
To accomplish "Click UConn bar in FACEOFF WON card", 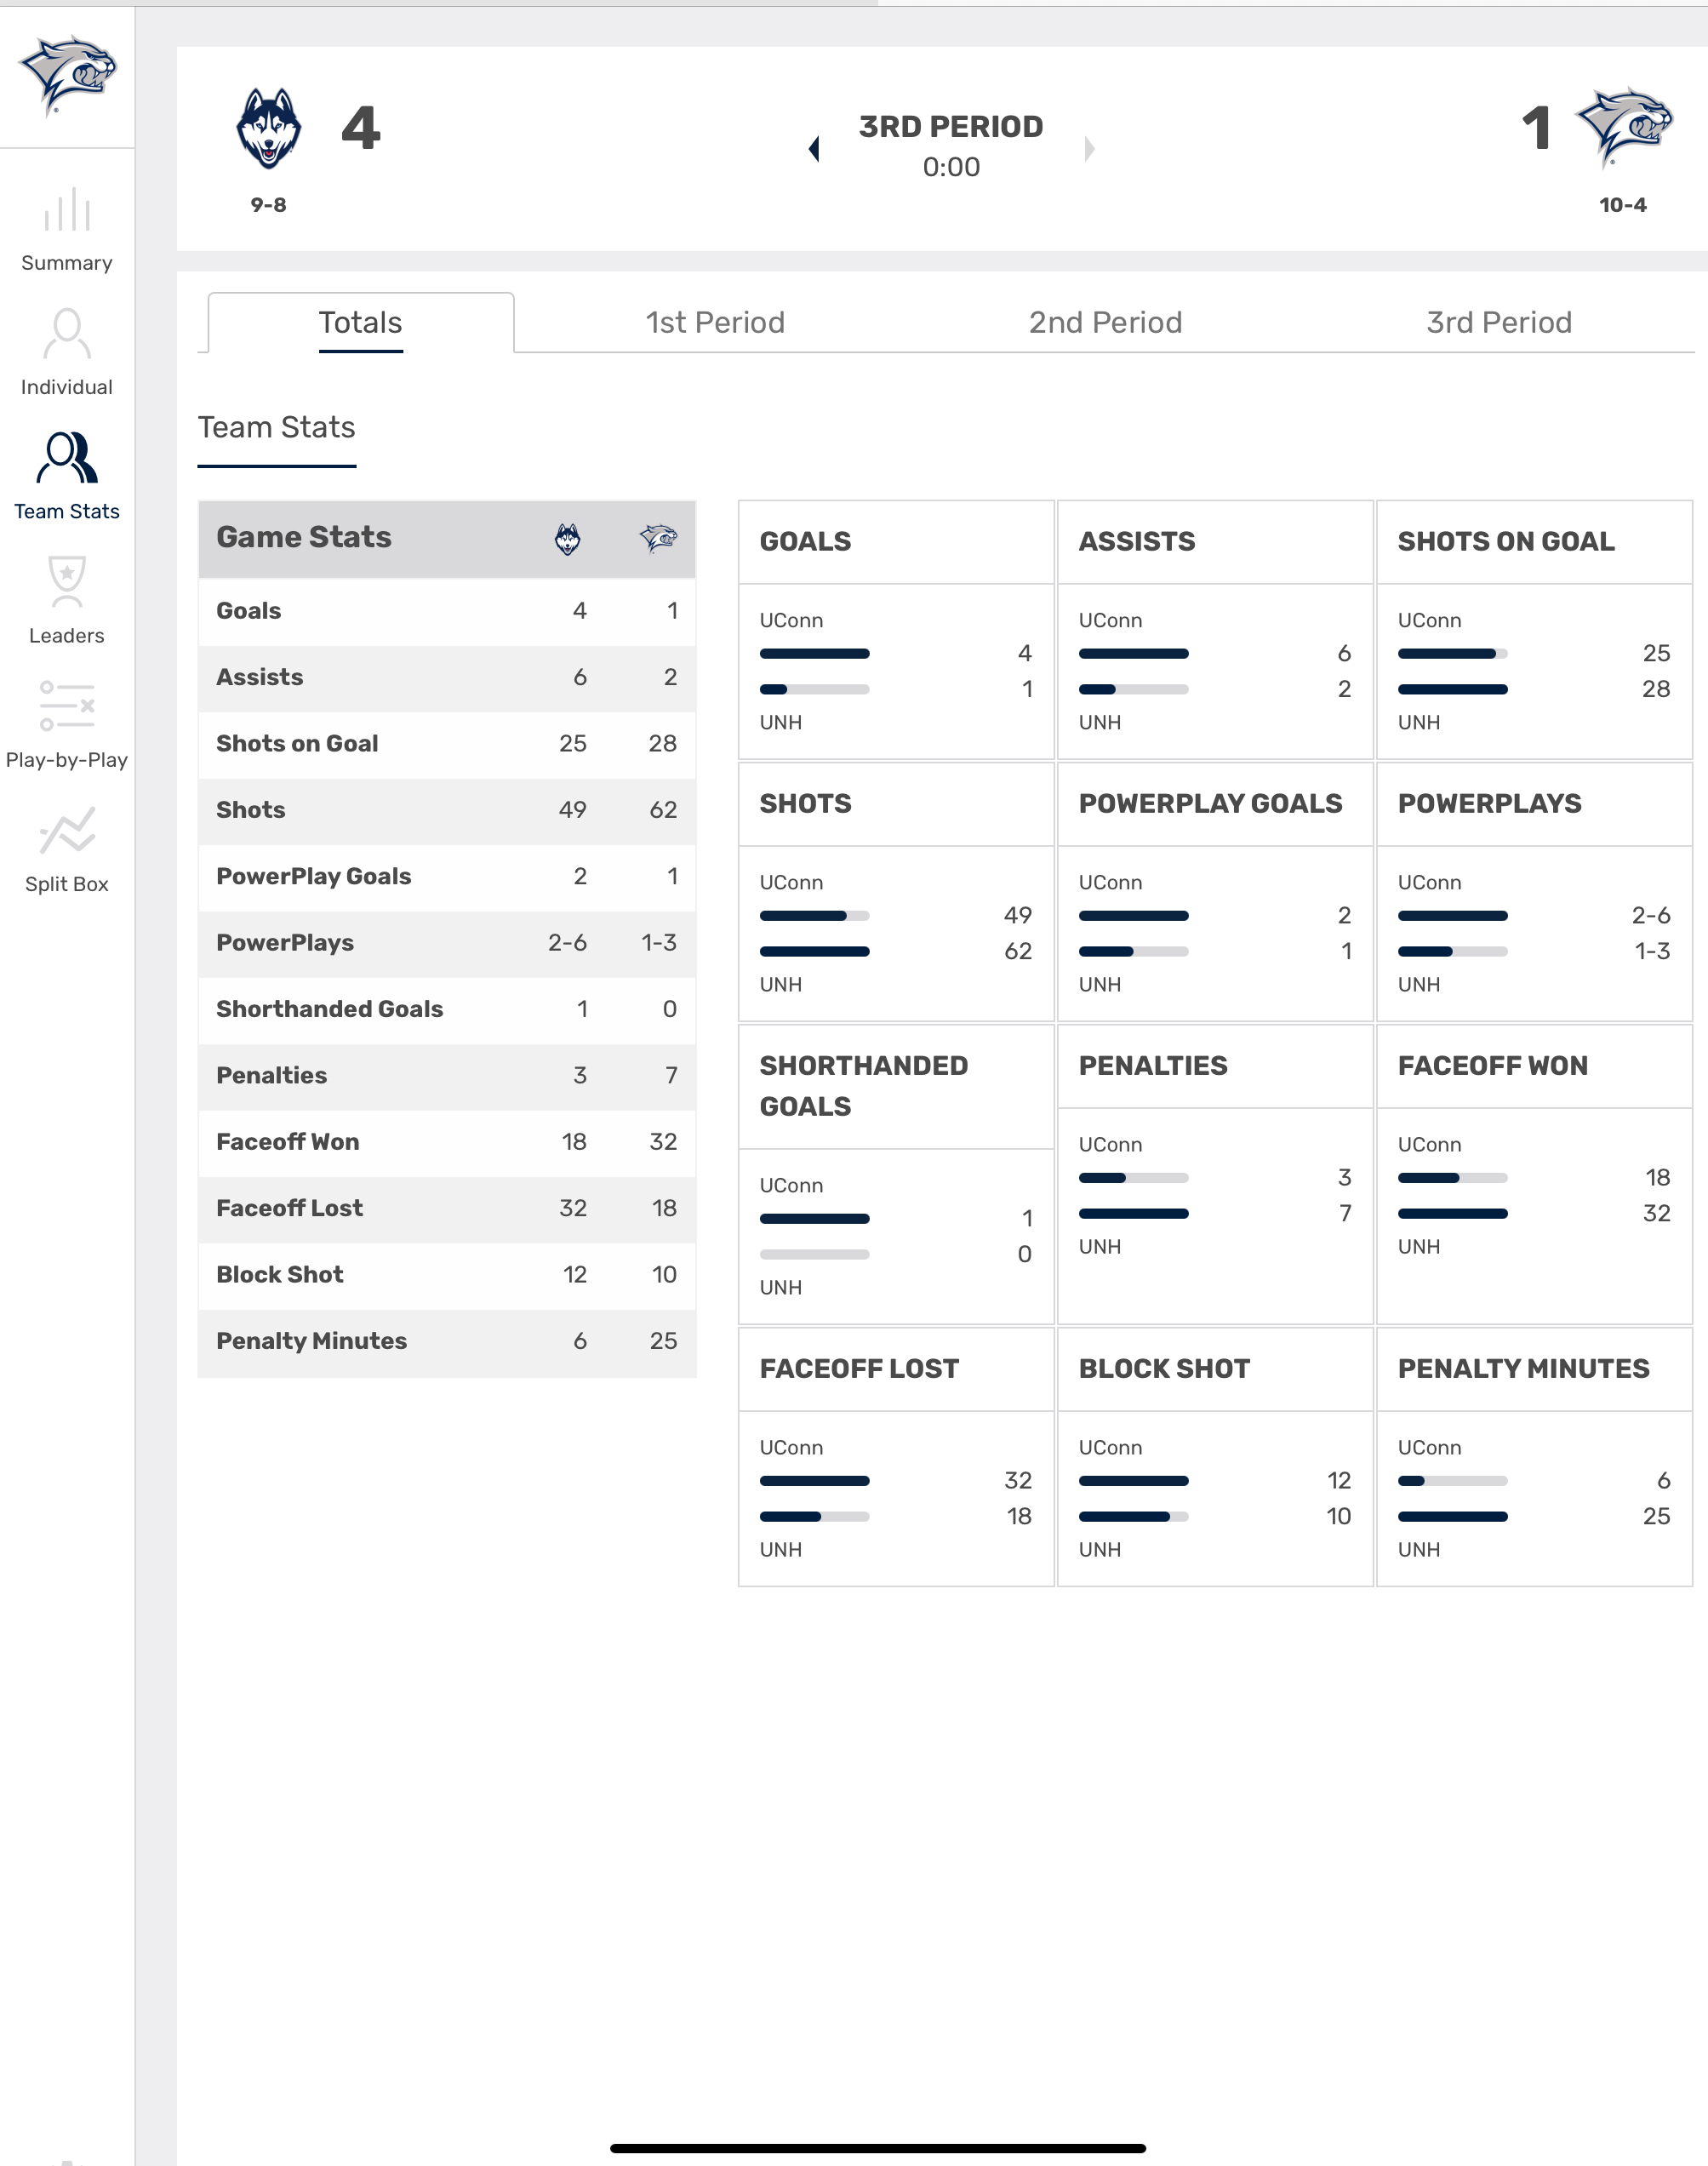I will [1452, 1178].
